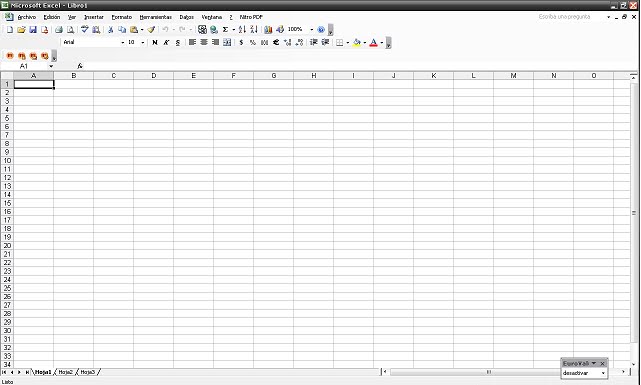Increase the cell indent
Image resolution: width=641 pixels, height=385 pixels.
pyautogui.click(x=325, y=43)
